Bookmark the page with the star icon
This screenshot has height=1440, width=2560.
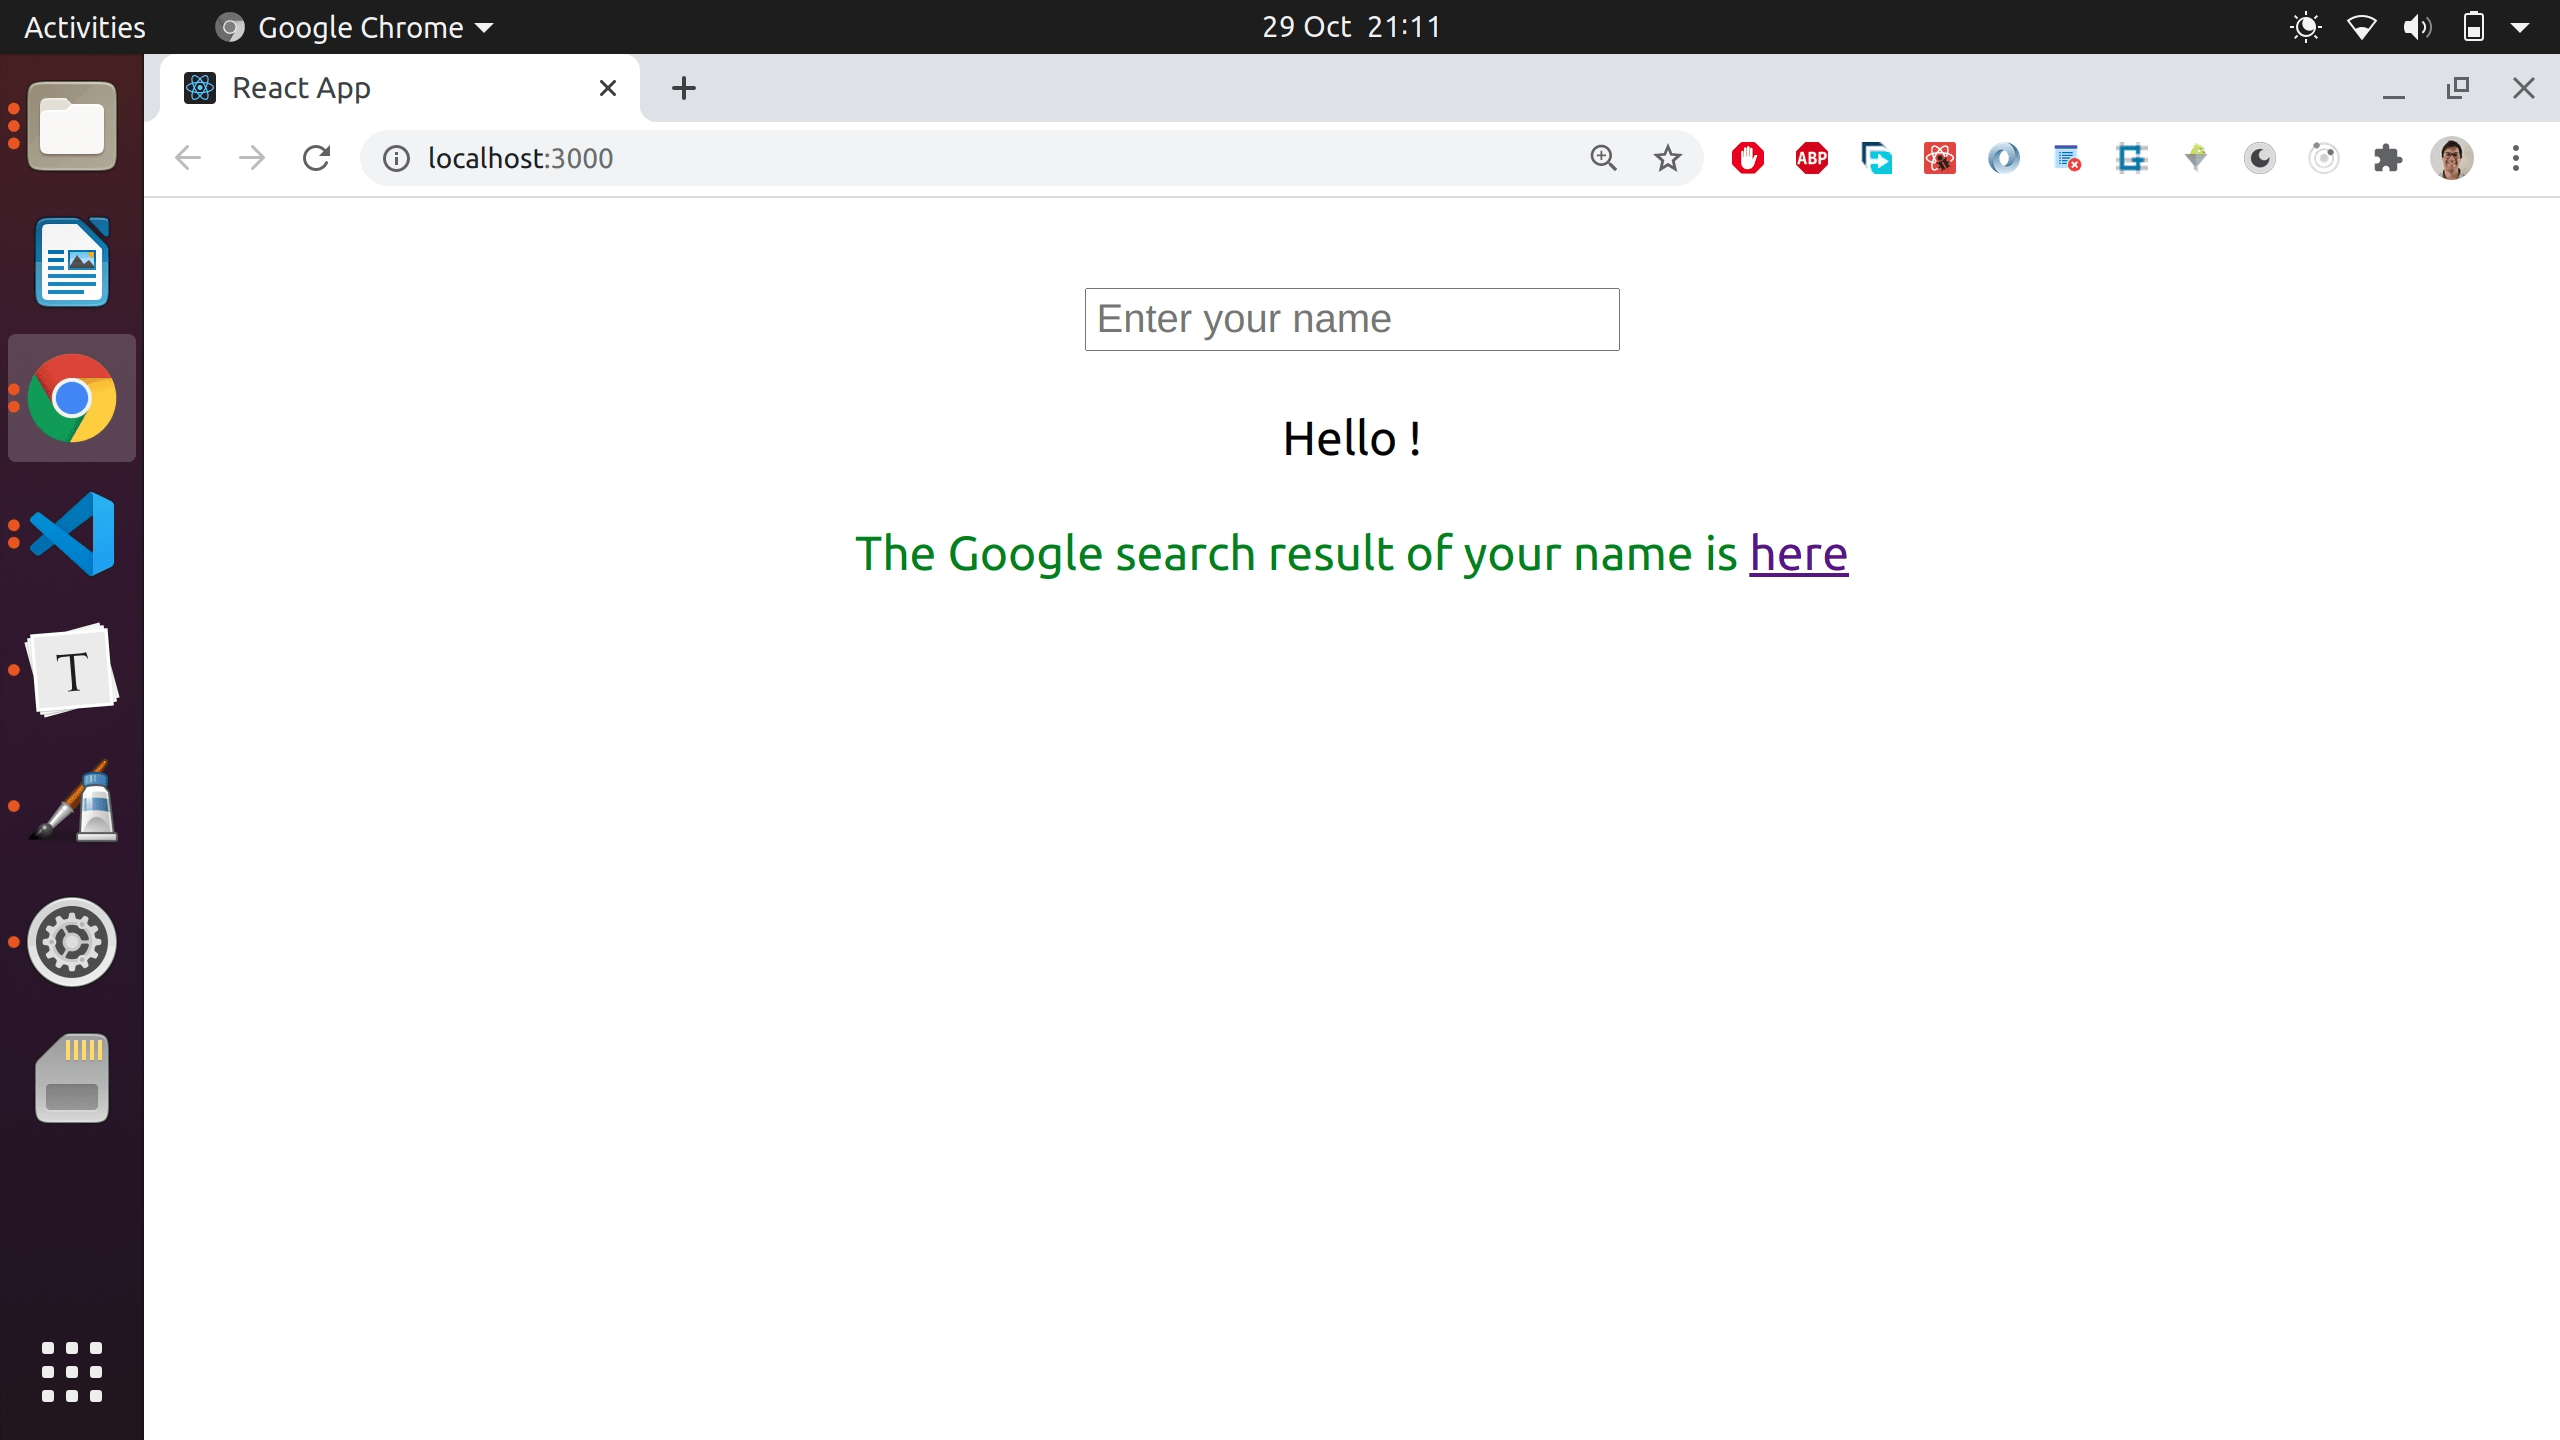tap(1667, 158)
